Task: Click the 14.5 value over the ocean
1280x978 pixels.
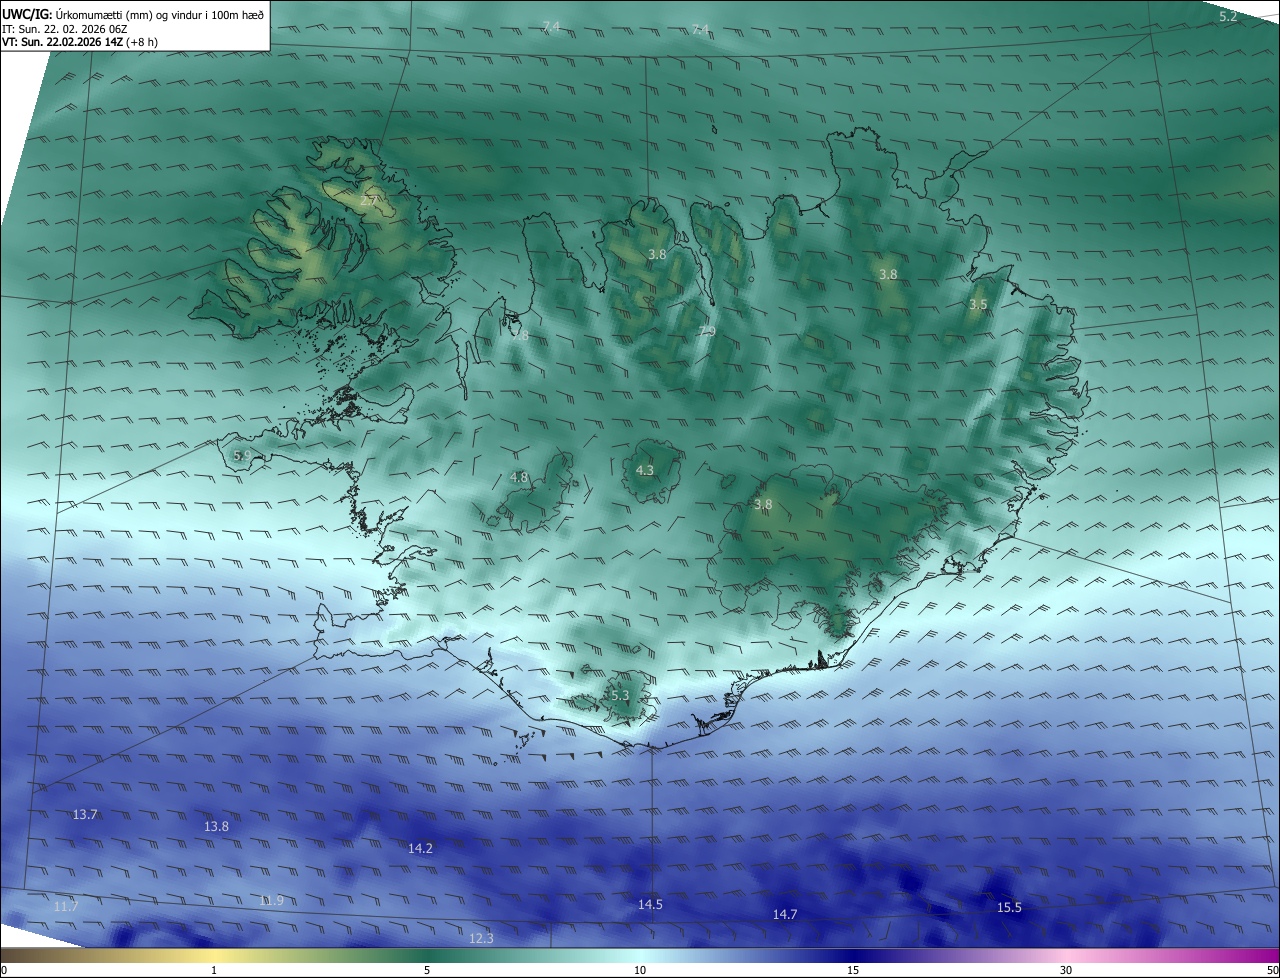Action: tap(650, 905)
